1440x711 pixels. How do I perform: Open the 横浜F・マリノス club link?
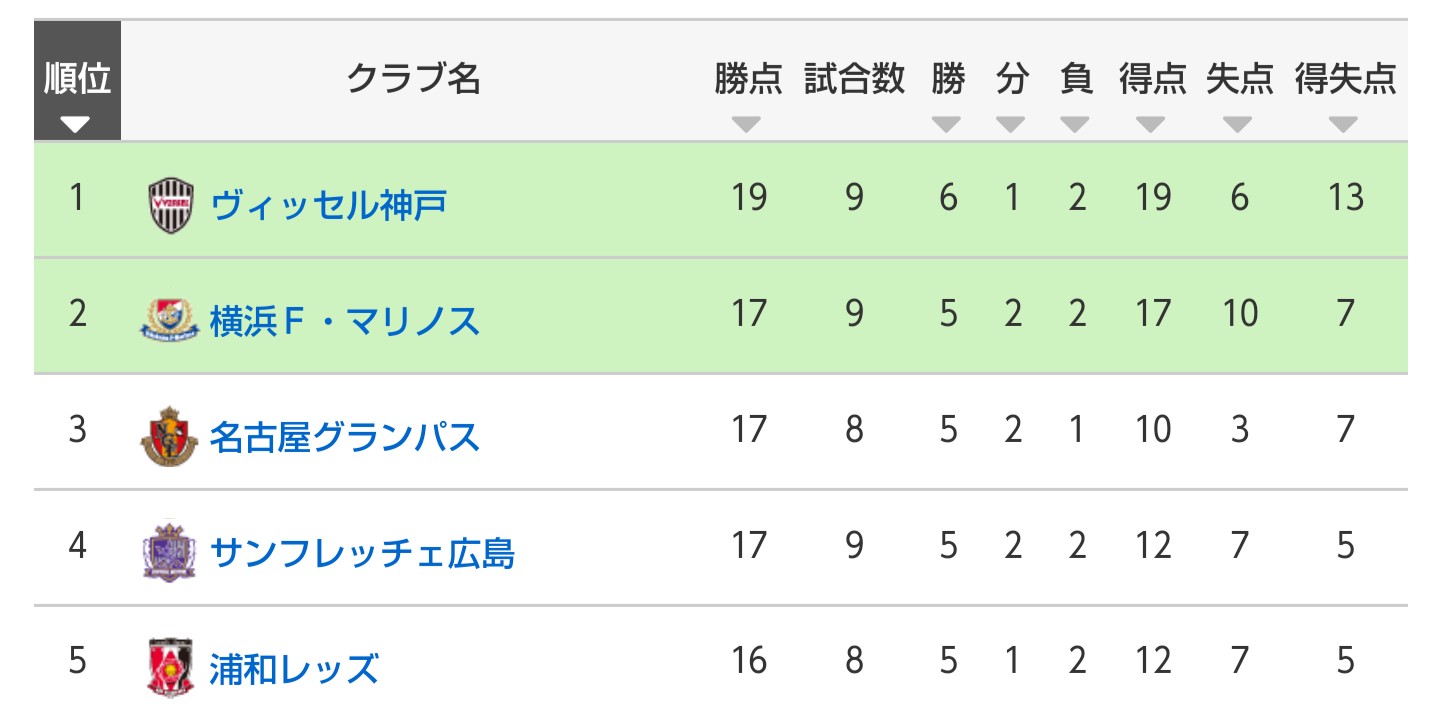pos(345,321)
